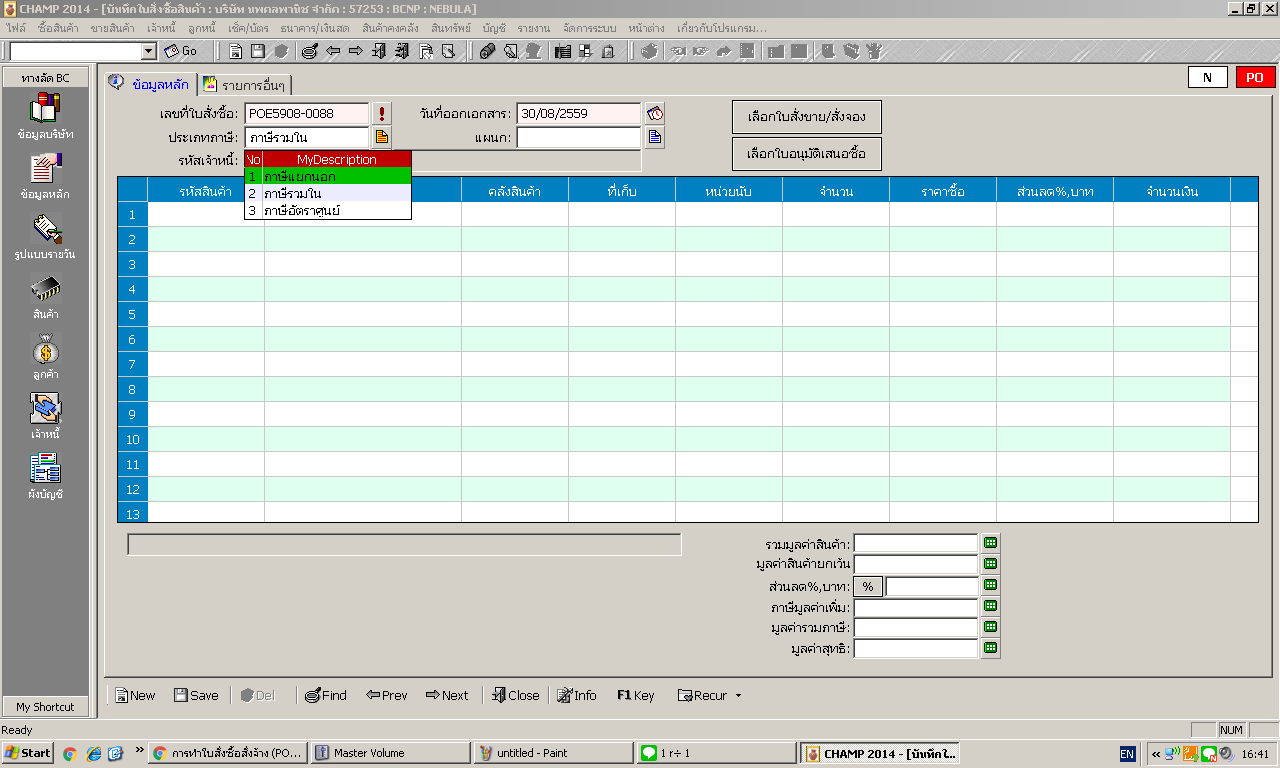Click Save in the bottom toolbar
This screenshot has width=1280, height=768.
[195, 696]
